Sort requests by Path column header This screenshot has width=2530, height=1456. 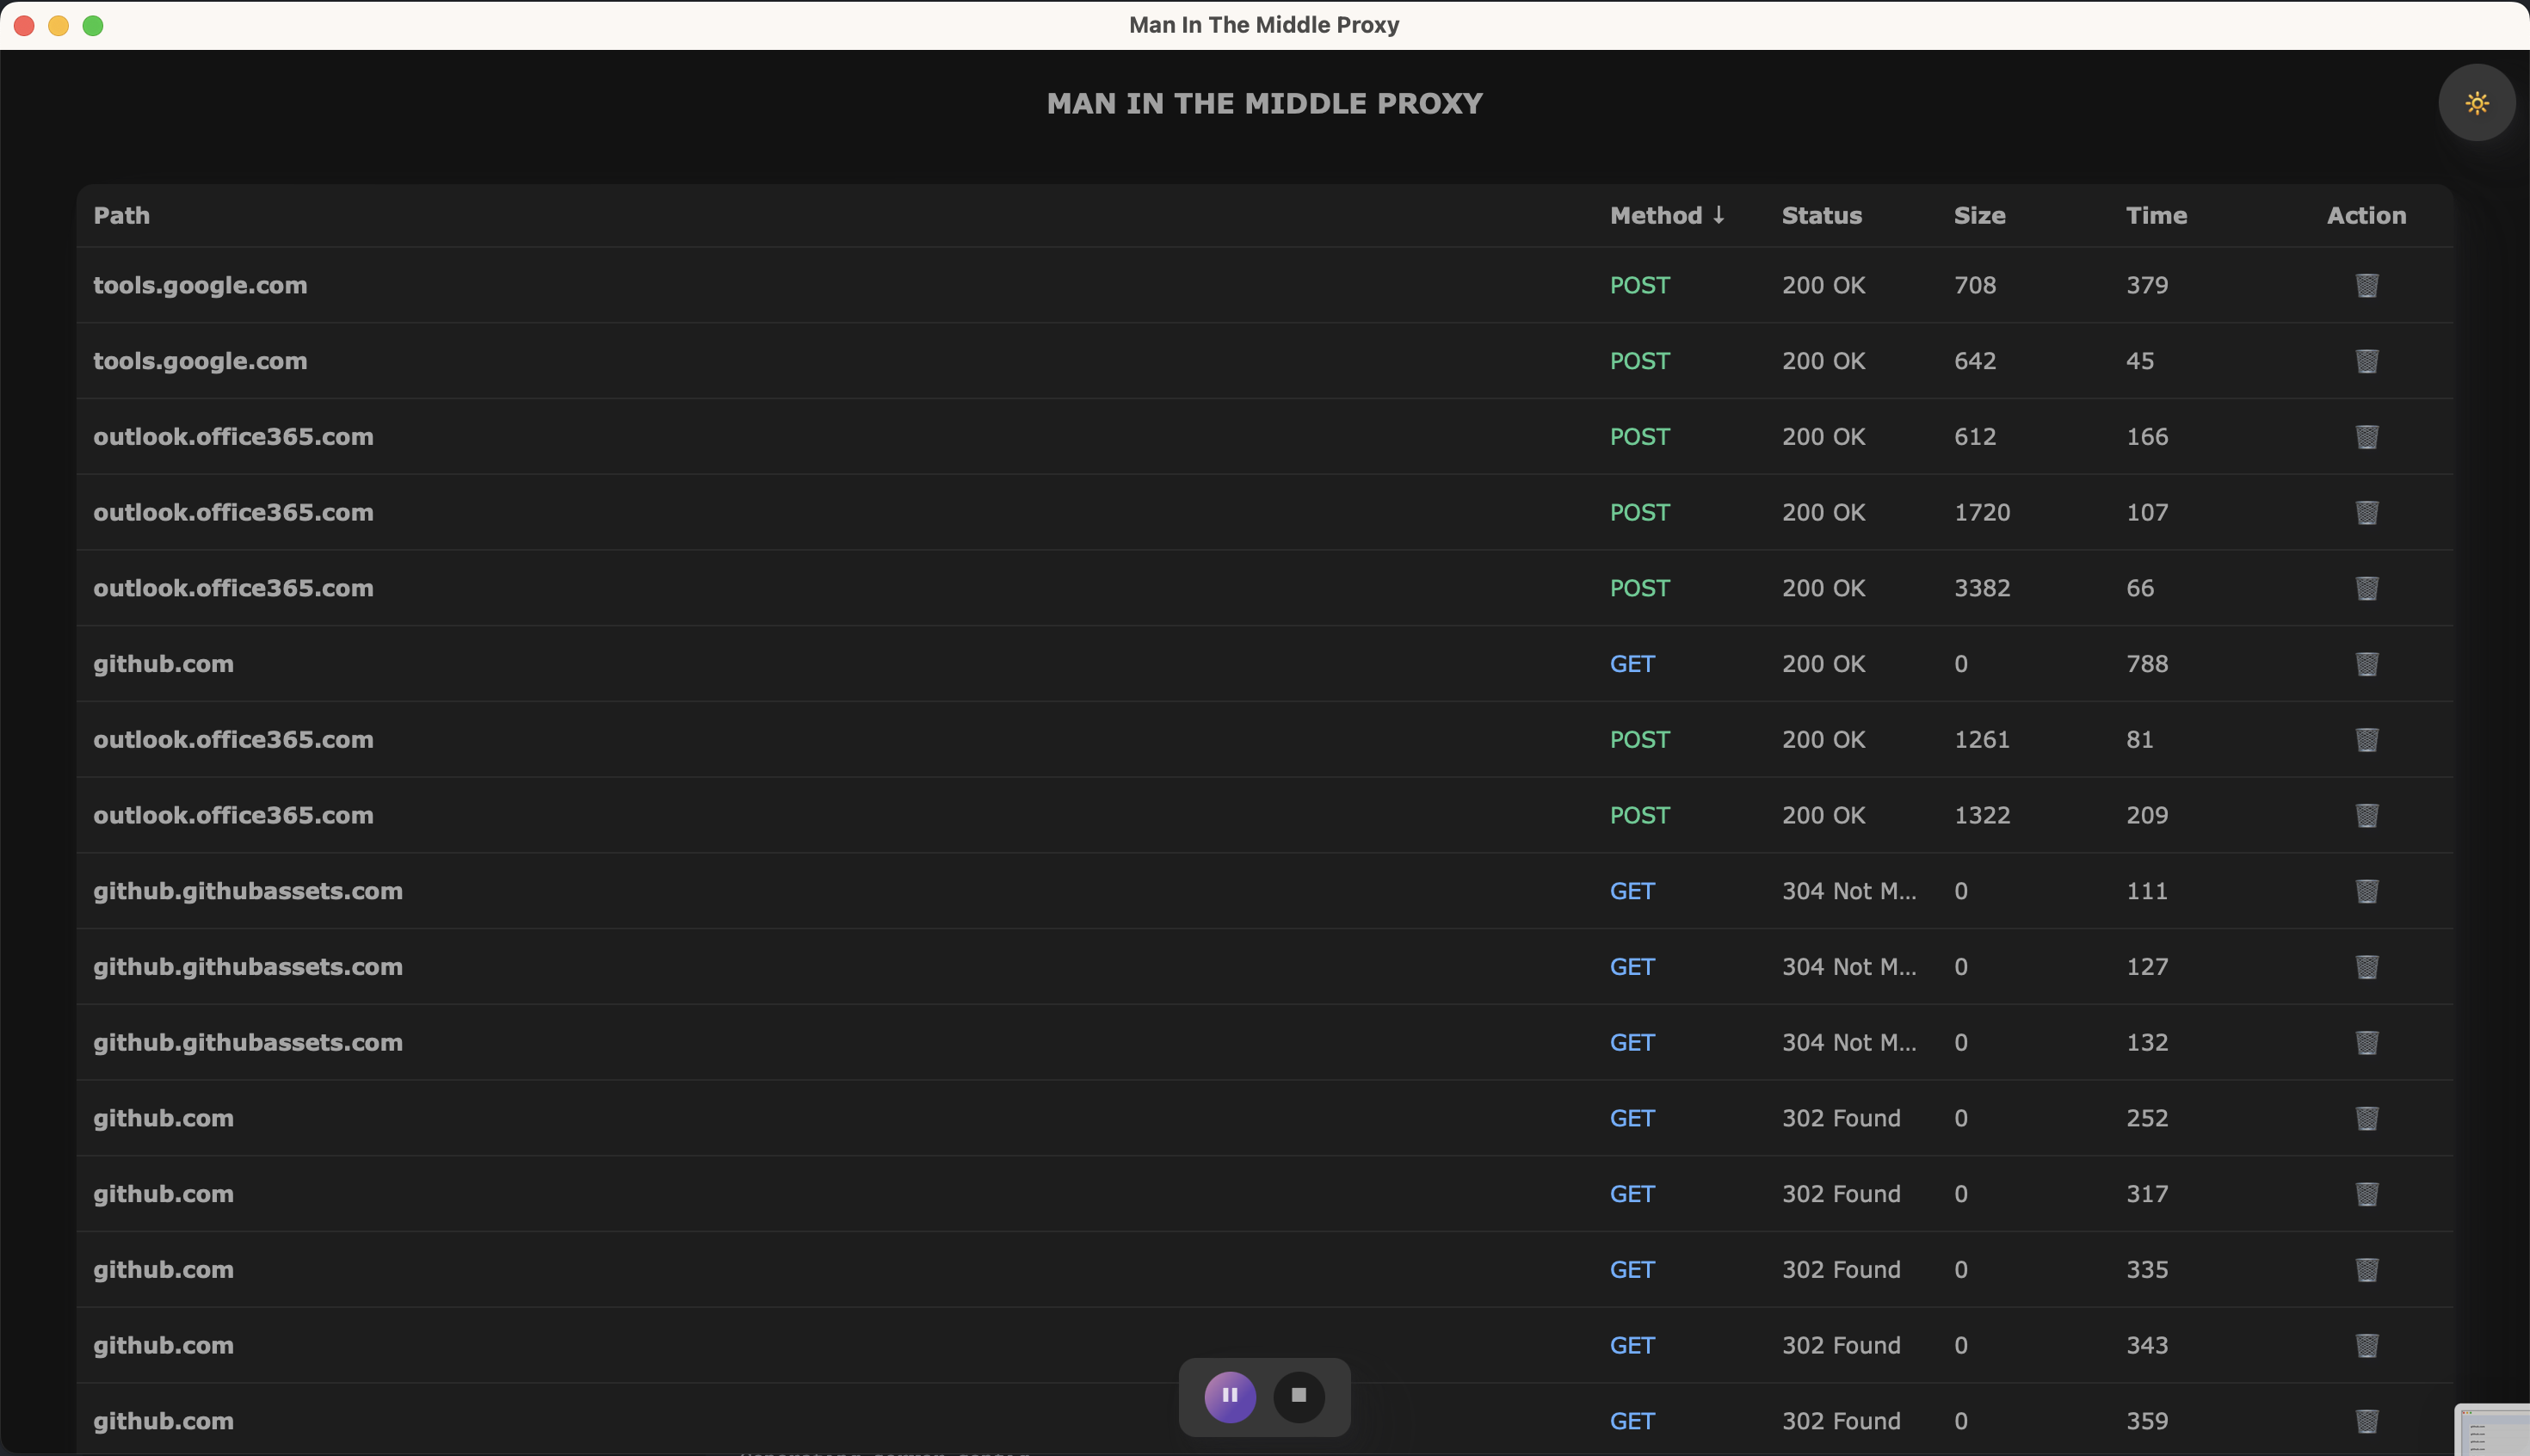tap(121, 215)
